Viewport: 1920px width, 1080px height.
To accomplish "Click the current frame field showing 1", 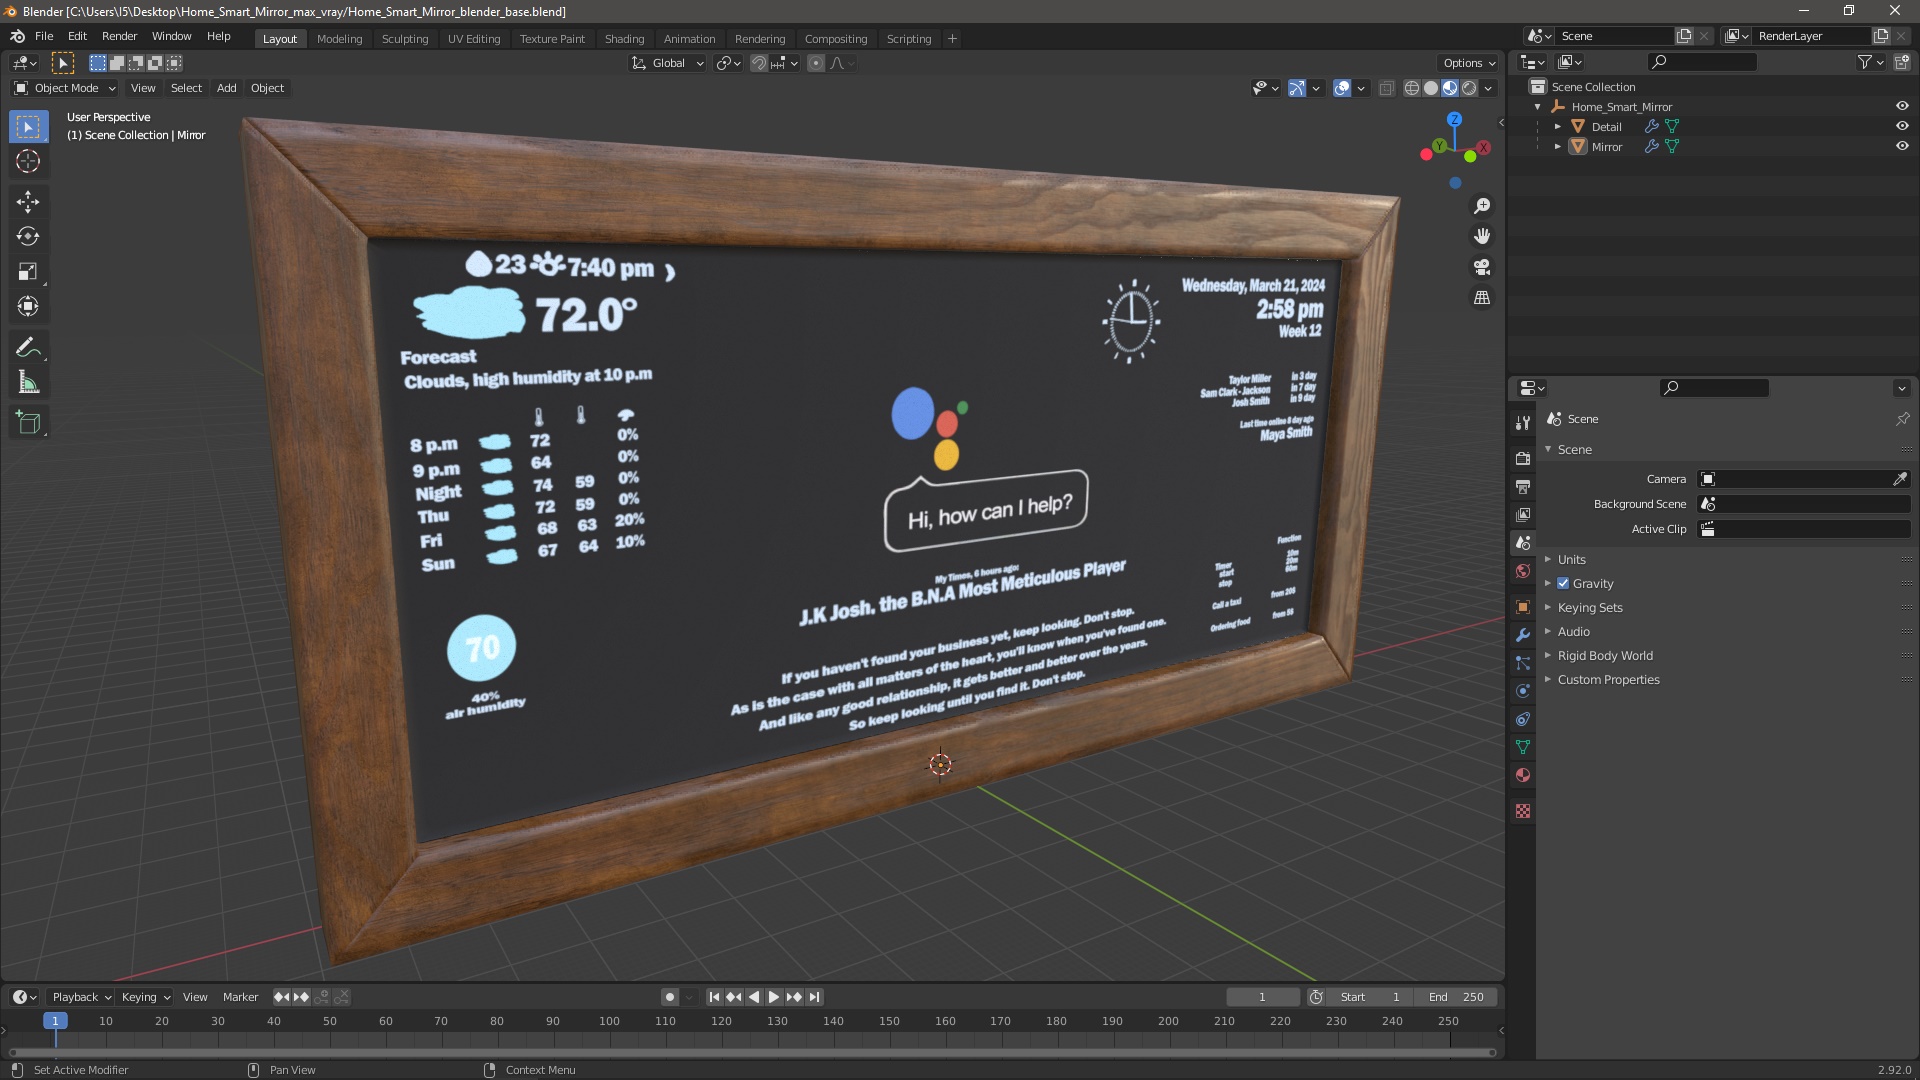I will click(x=1263, y=997).
